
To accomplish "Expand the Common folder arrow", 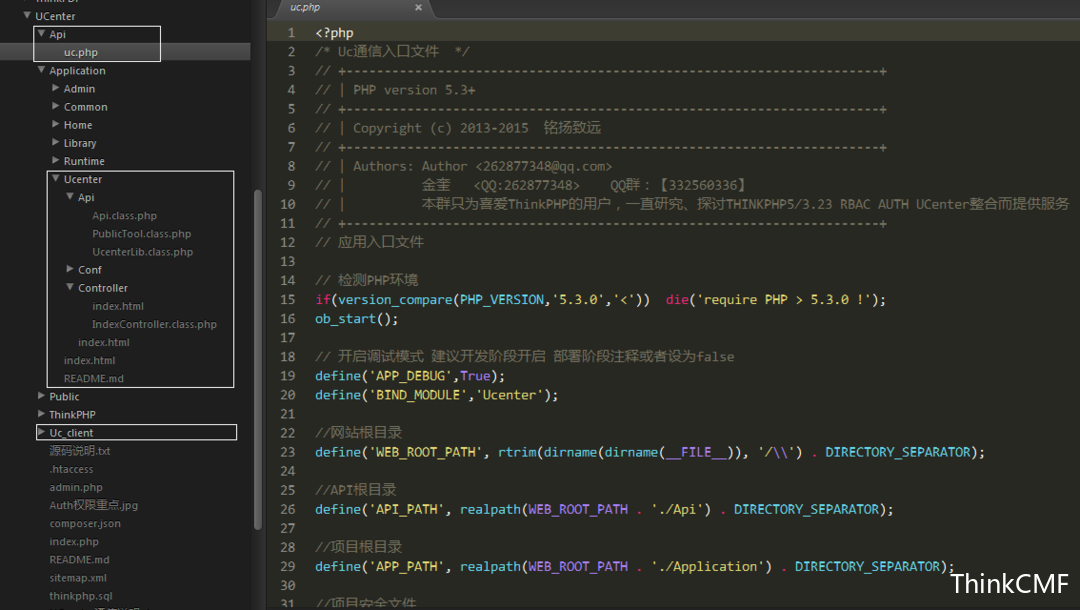I will [x=56, y=106].
